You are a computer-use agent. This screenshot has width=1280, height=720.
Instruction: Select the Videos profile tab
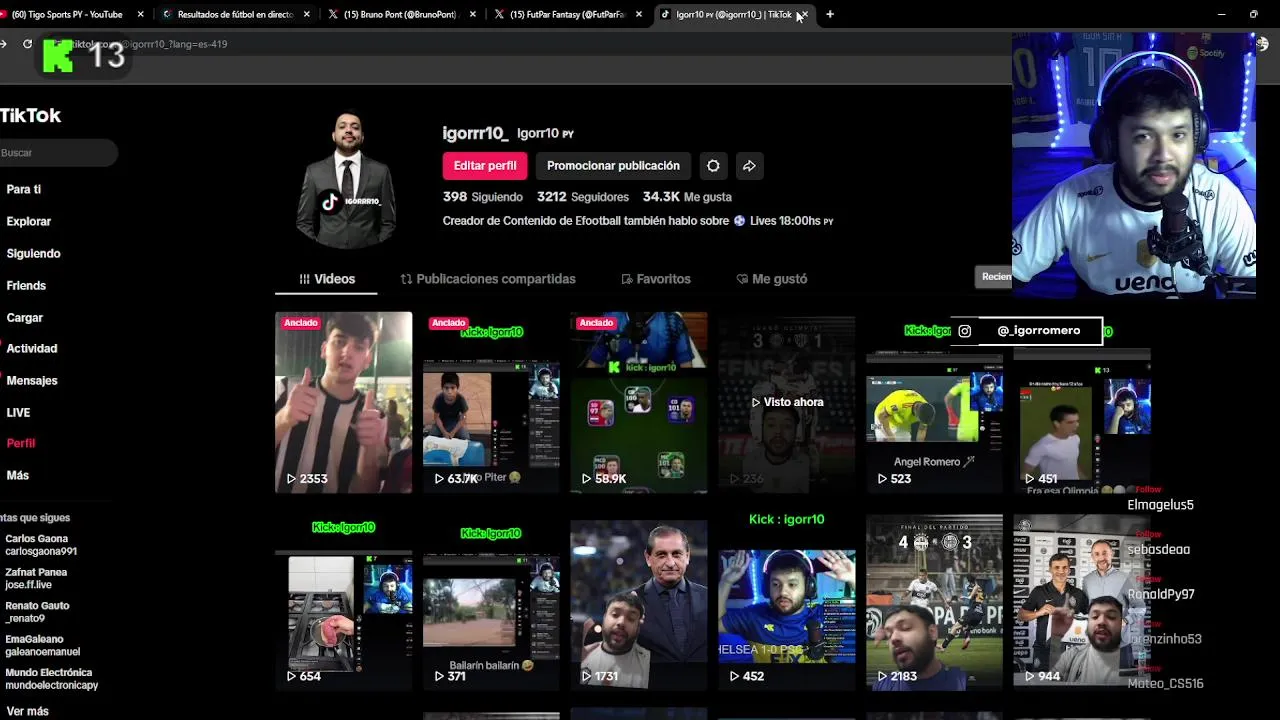(x=327, y=279)
